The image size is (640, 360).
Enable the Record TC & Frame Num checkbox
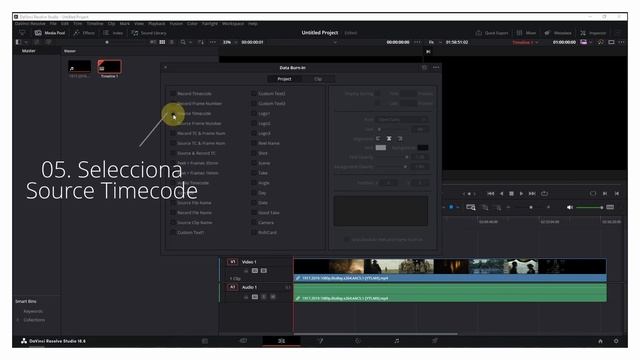coord(173,133)
